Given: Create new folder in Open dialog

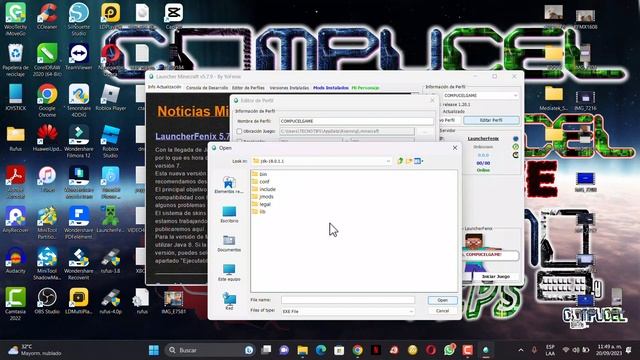Looking at the screenshot, I should click(x=409, y=161).
